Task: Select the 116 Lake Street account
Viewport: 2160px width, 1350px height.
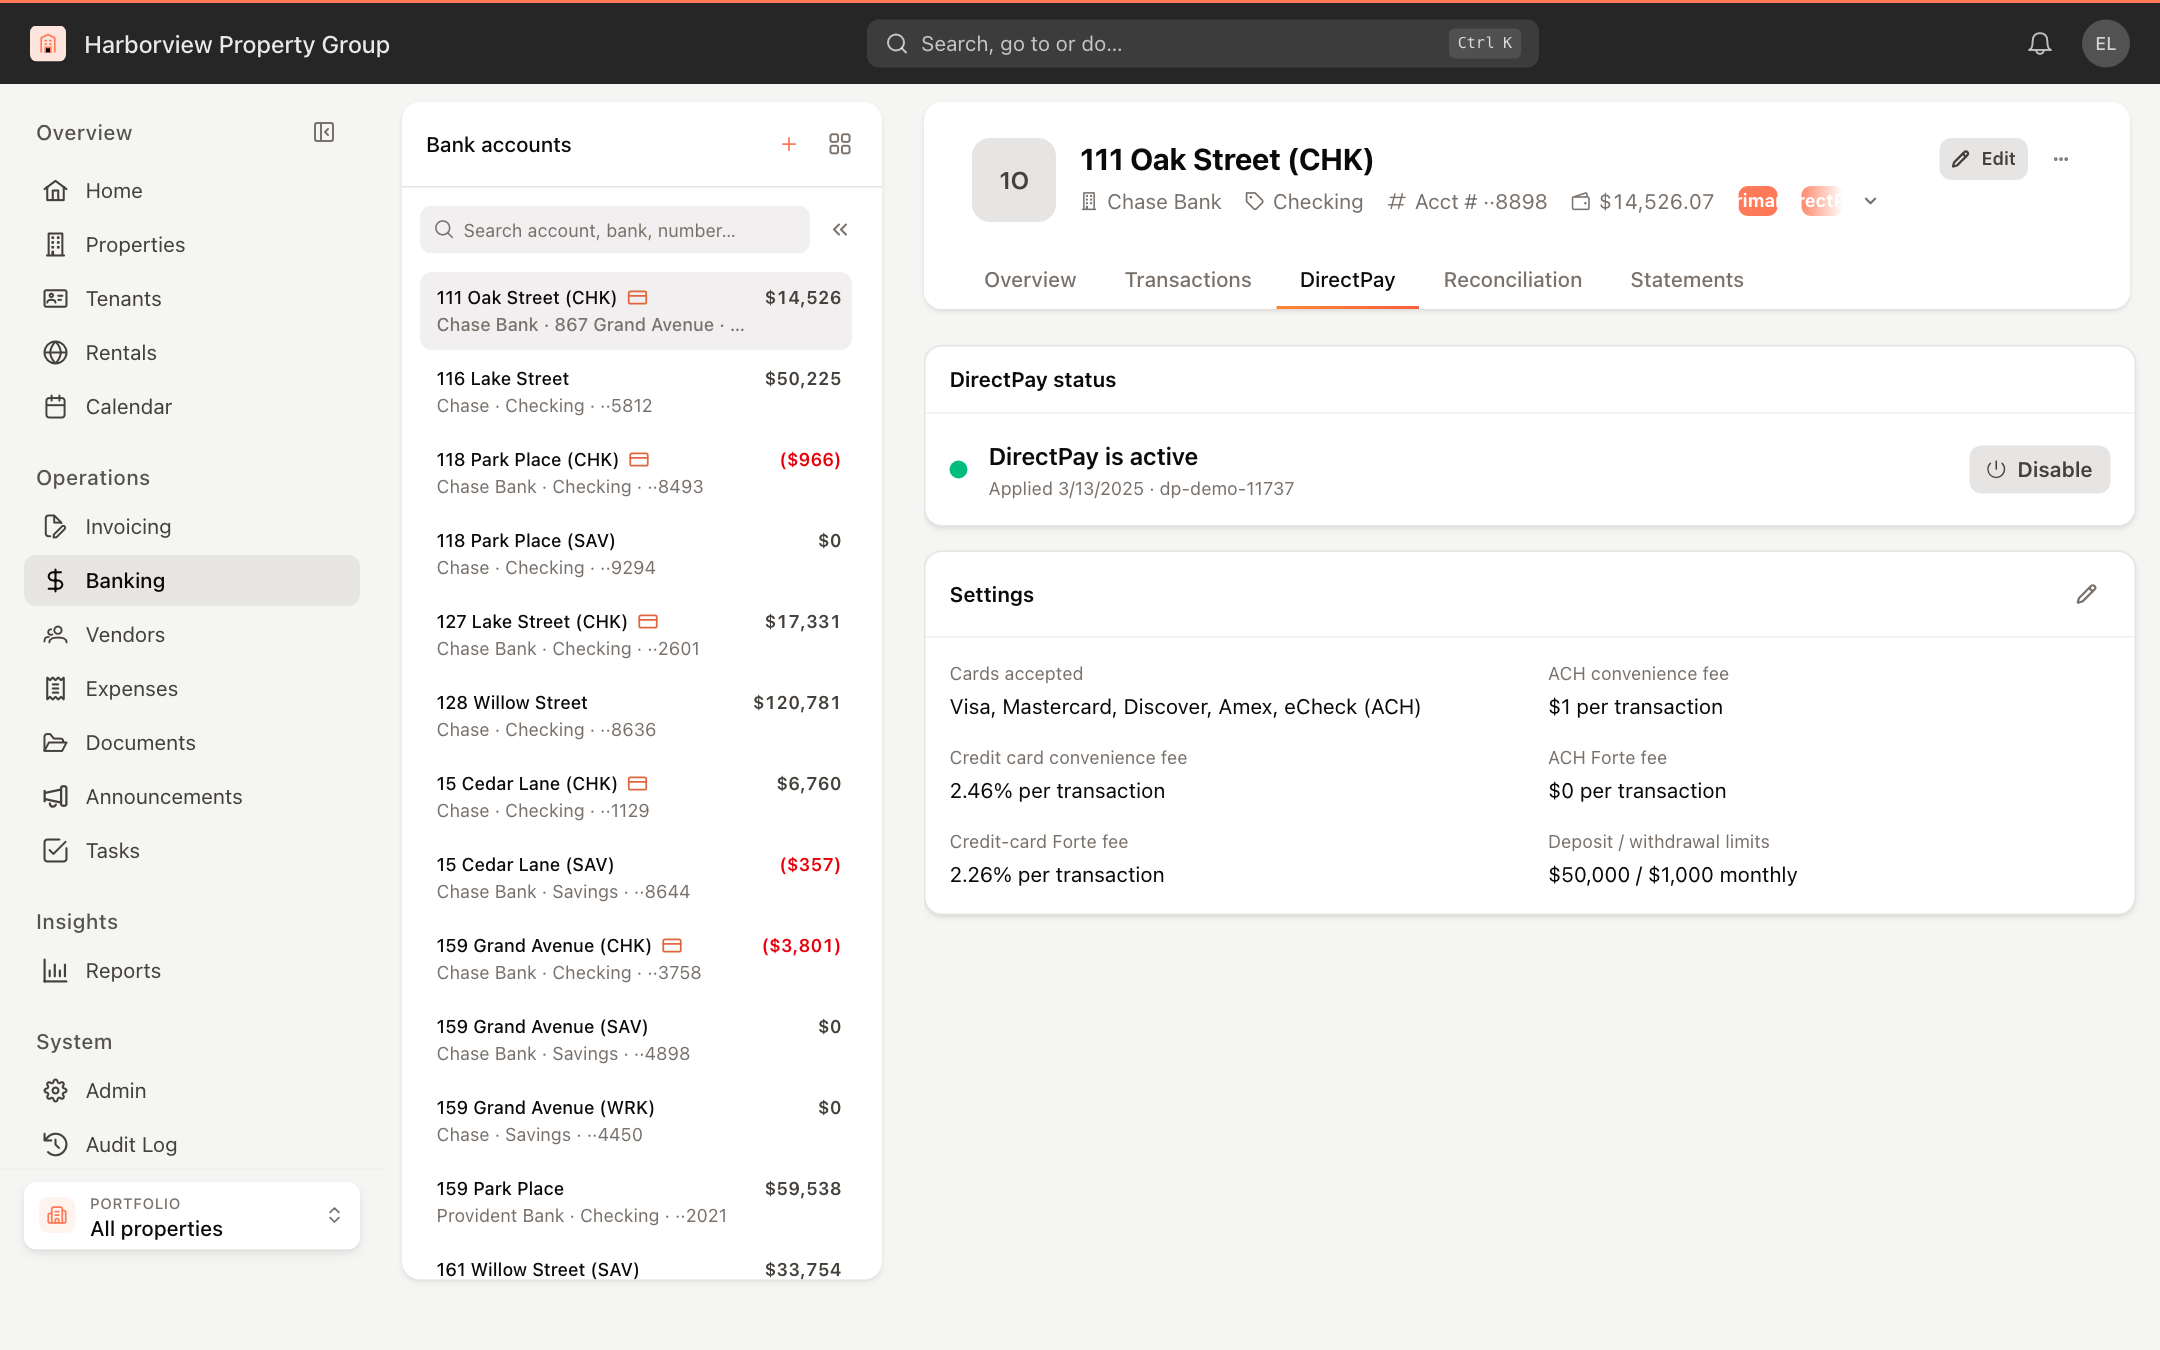Action: coord(636,392)
